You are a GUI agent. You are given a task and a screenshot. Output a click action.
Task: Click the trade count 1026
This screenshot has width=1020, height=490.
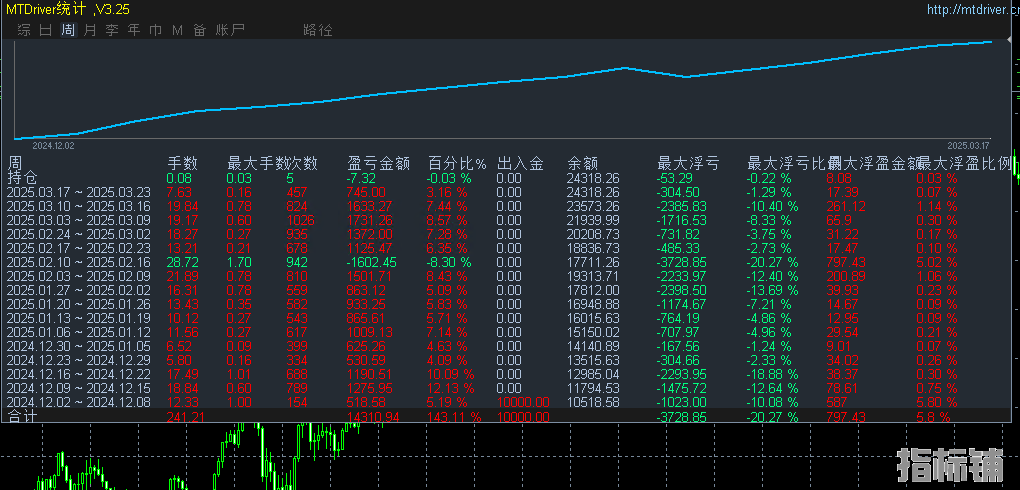pos(301,221)
